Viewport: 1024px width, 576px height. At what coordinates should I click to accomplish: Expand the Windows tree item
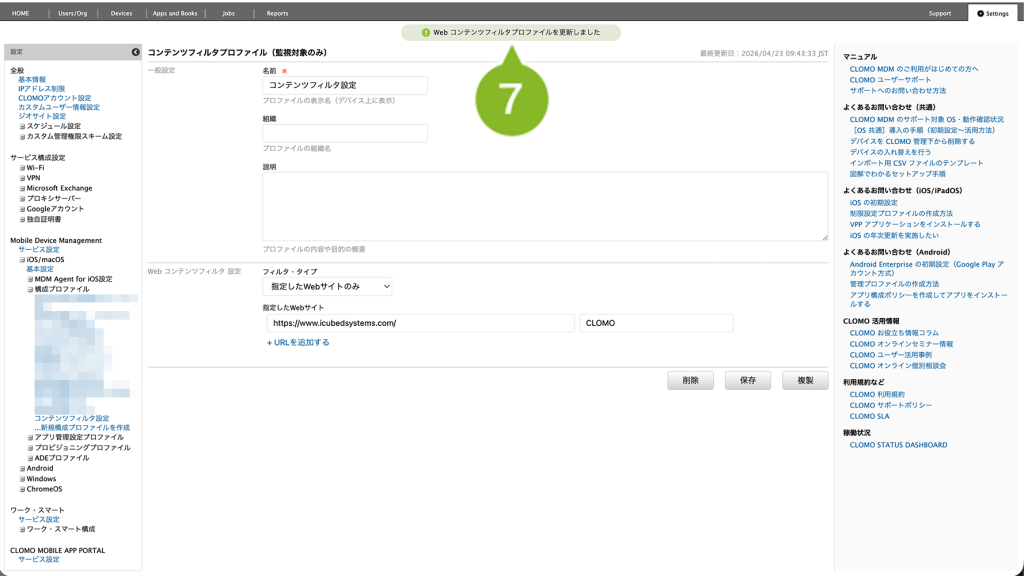coord(22,479)
